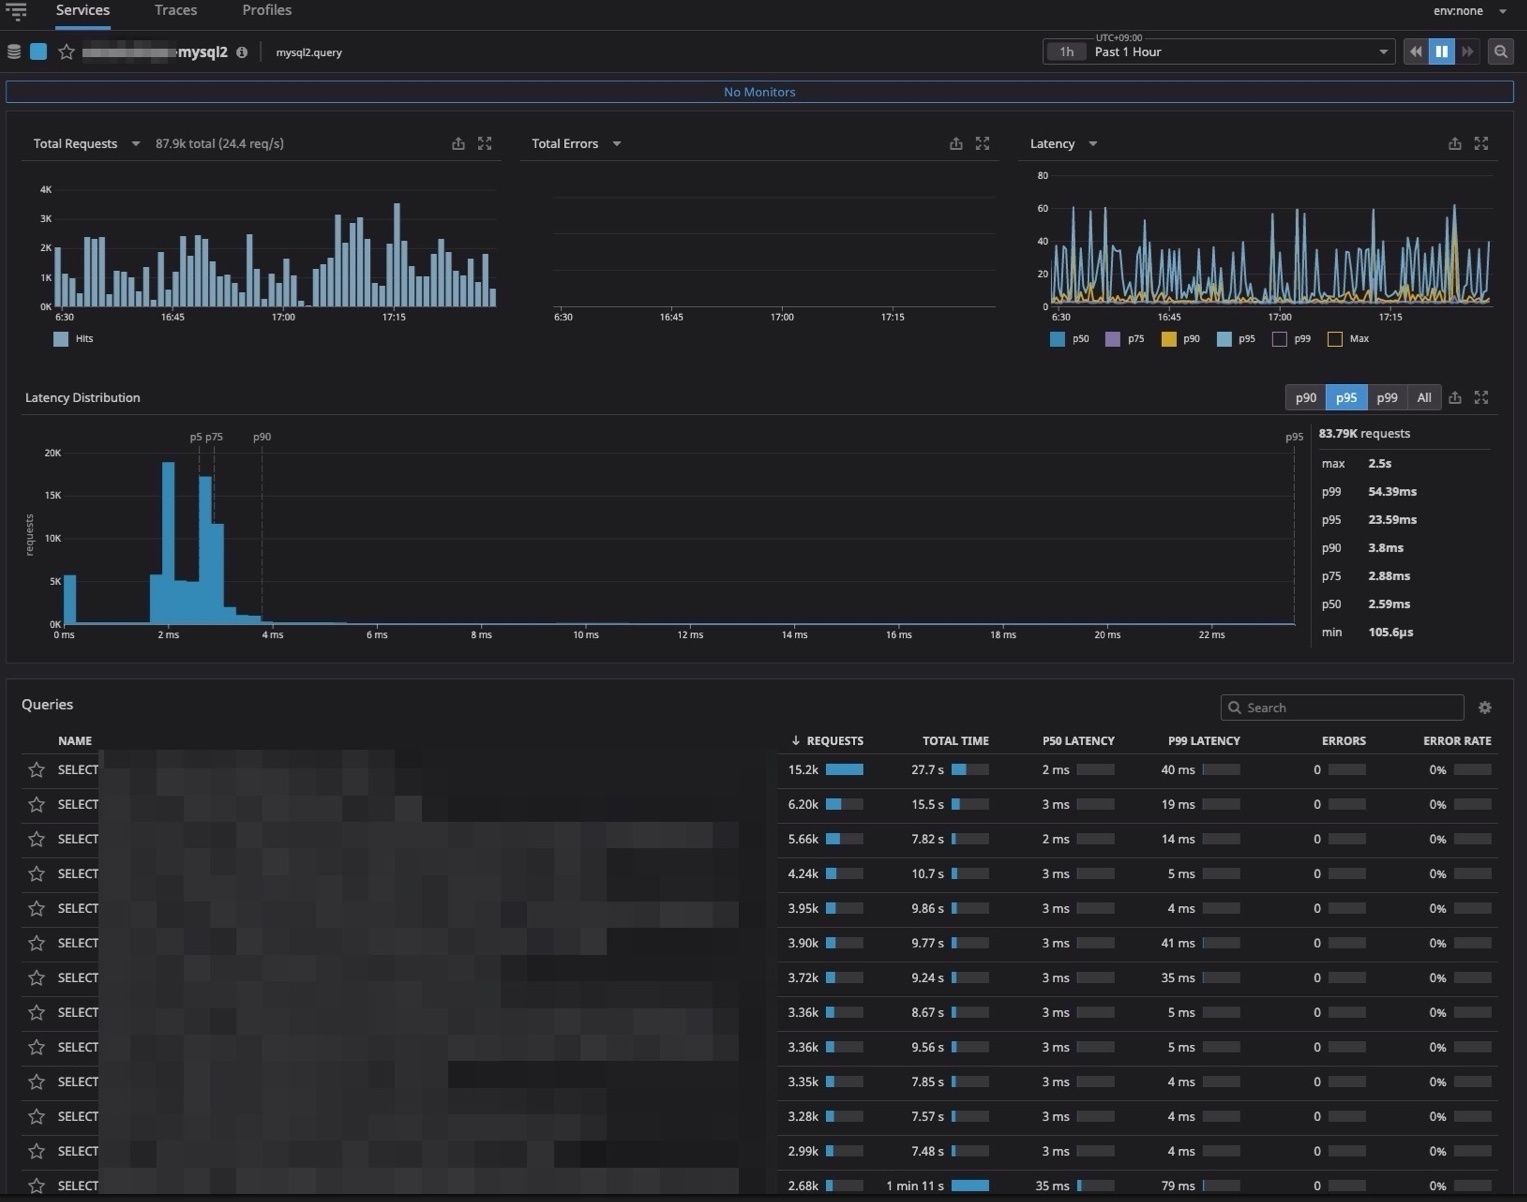Viewport: 1527px width, 1202px height.
Task: Export the Total Requests graph
Action: (458, 144)
